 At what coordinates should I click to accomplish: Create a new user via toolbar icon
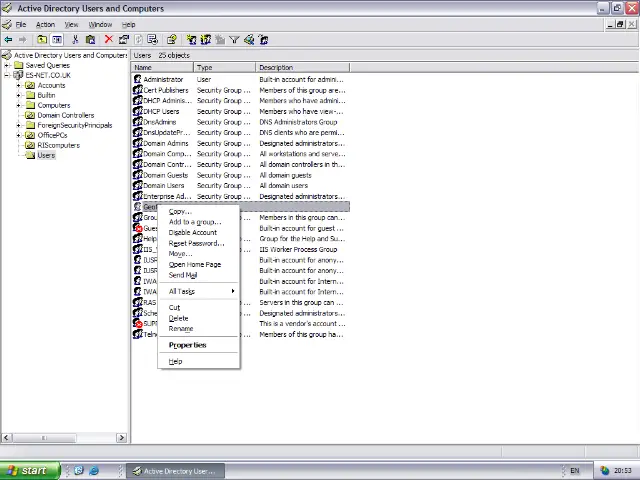click(191, 40)
